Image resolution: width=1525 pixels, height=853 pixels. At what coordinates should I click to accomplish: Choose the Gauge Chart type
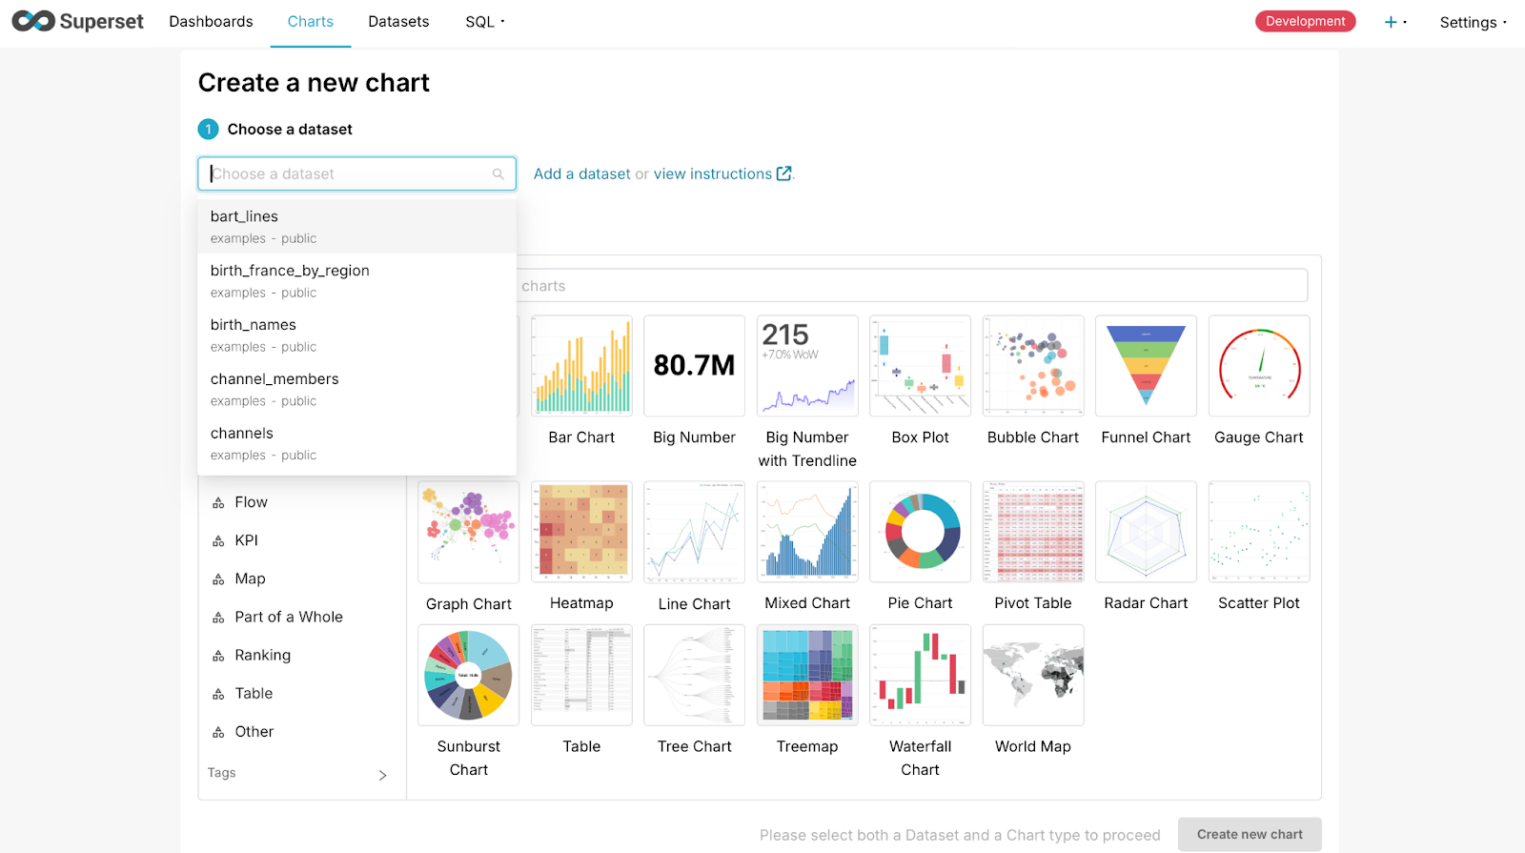1258,366
